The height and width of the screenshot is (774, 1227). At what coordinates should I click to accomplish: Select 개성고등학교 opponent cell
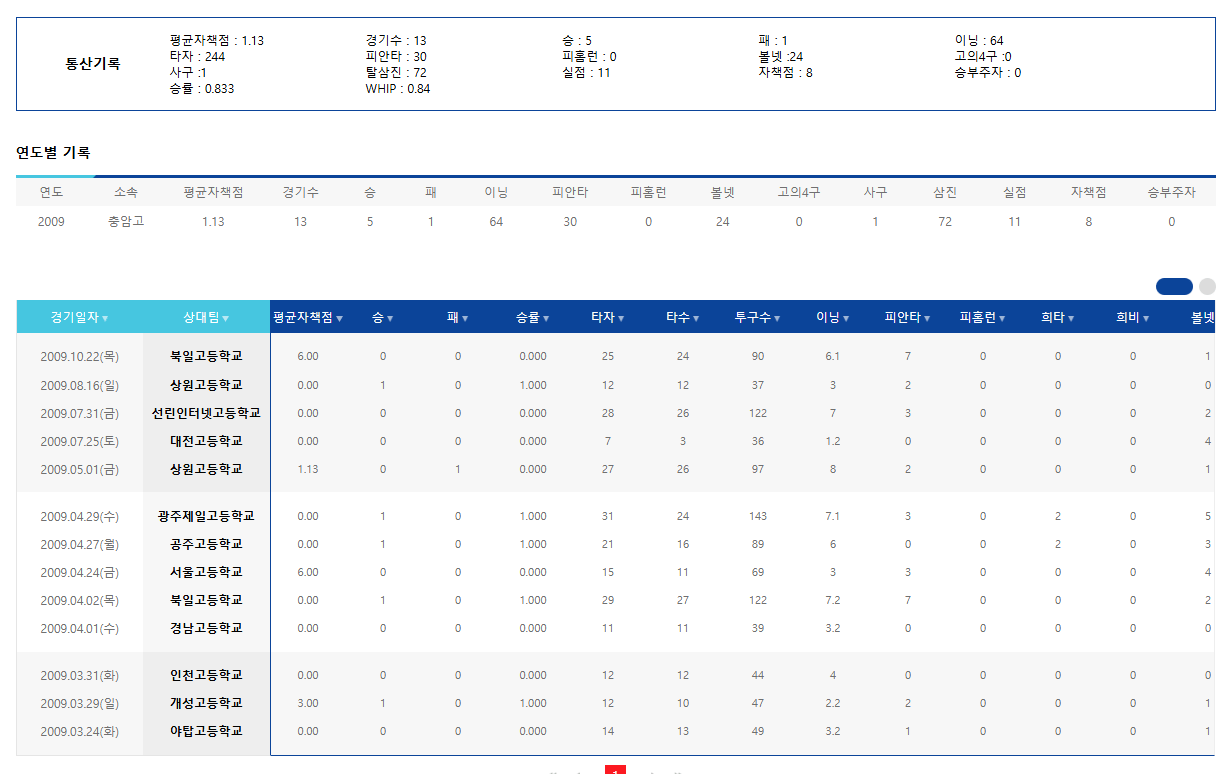pyautogui.click(x=206, y=703)
